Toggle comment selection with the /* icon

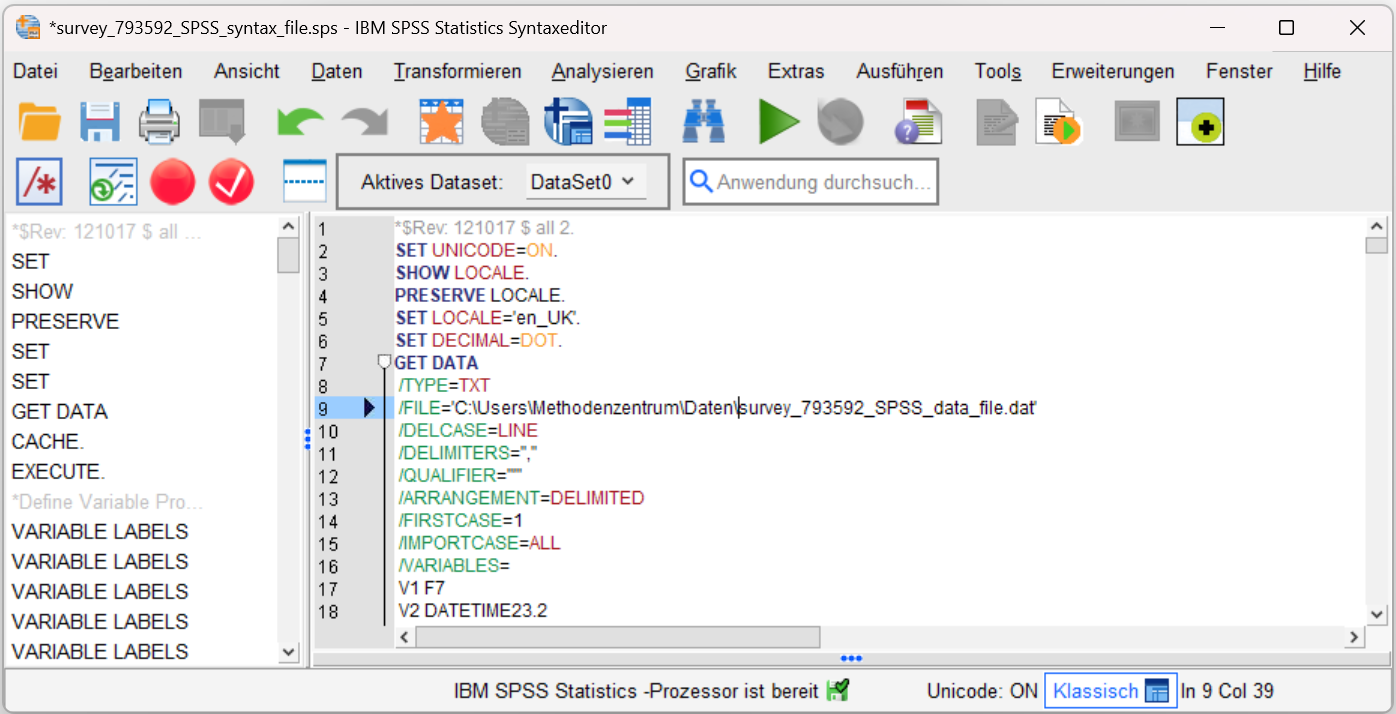(40, 182)
